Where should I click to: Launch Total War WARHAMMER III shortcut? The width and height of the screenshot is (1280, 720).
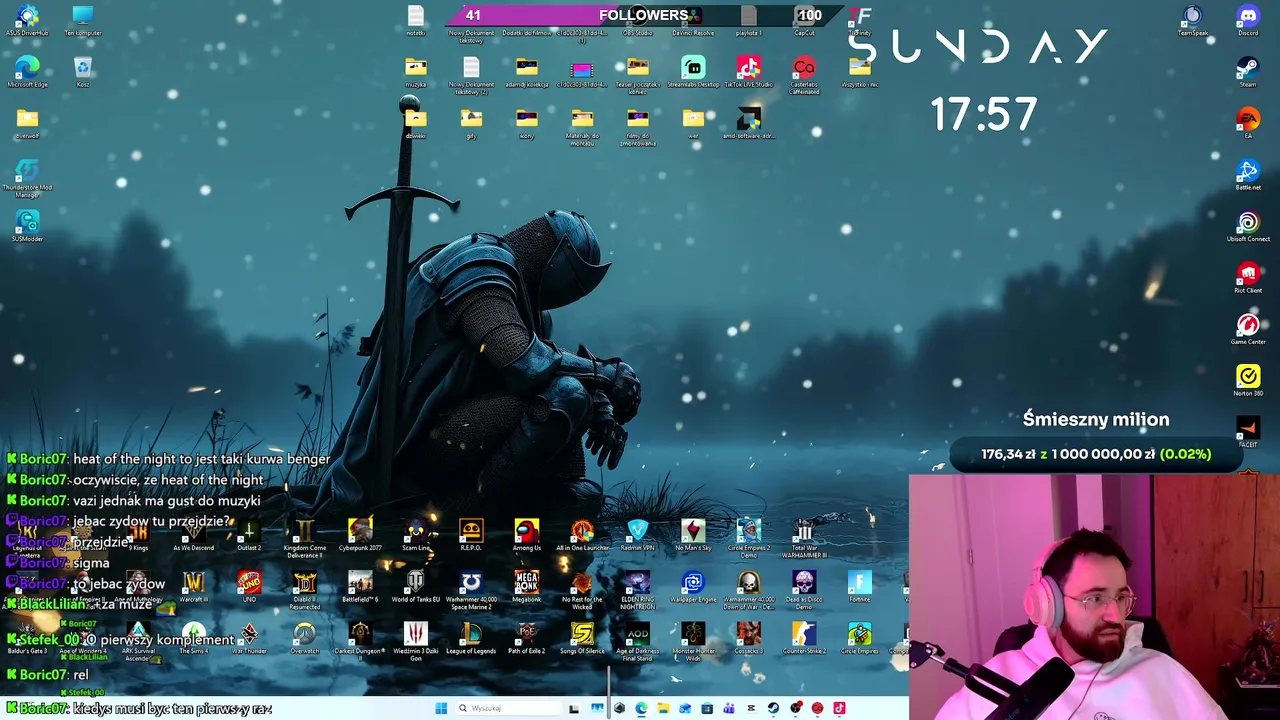(804, 537)
